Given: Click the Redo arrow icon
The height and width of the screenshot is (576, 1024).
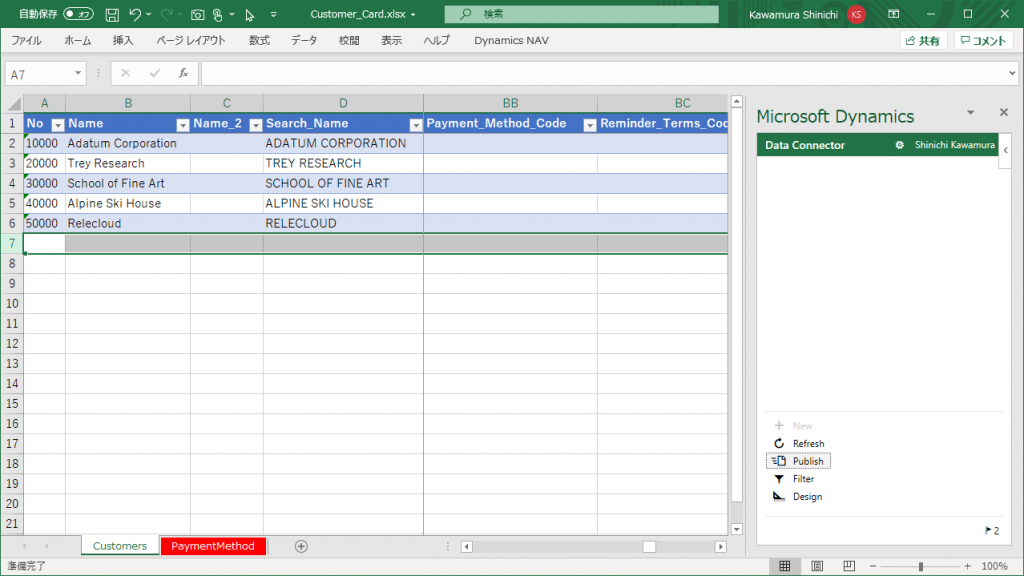Looking at the screenshot, I should pyautogui.click(x=167, y=14).
